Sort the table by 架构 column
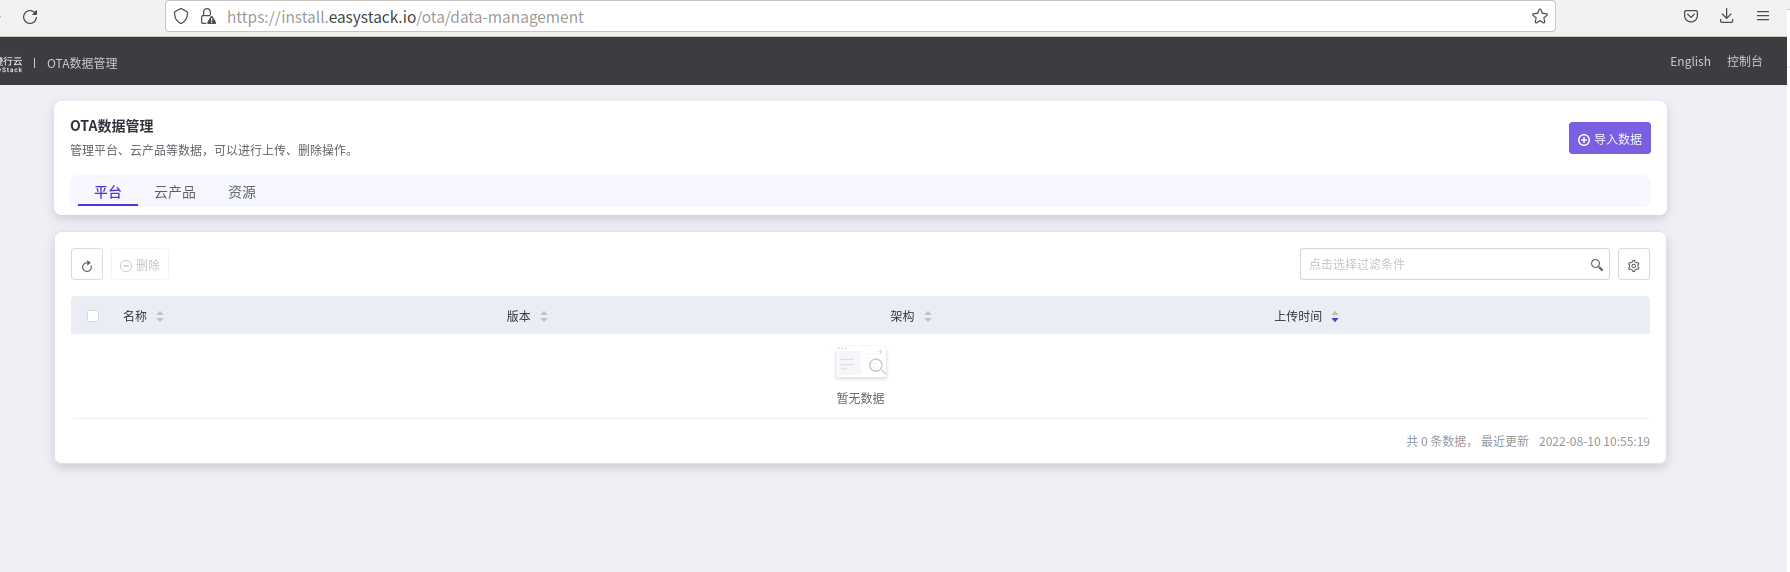The image size is (1790, 572). 928,316
